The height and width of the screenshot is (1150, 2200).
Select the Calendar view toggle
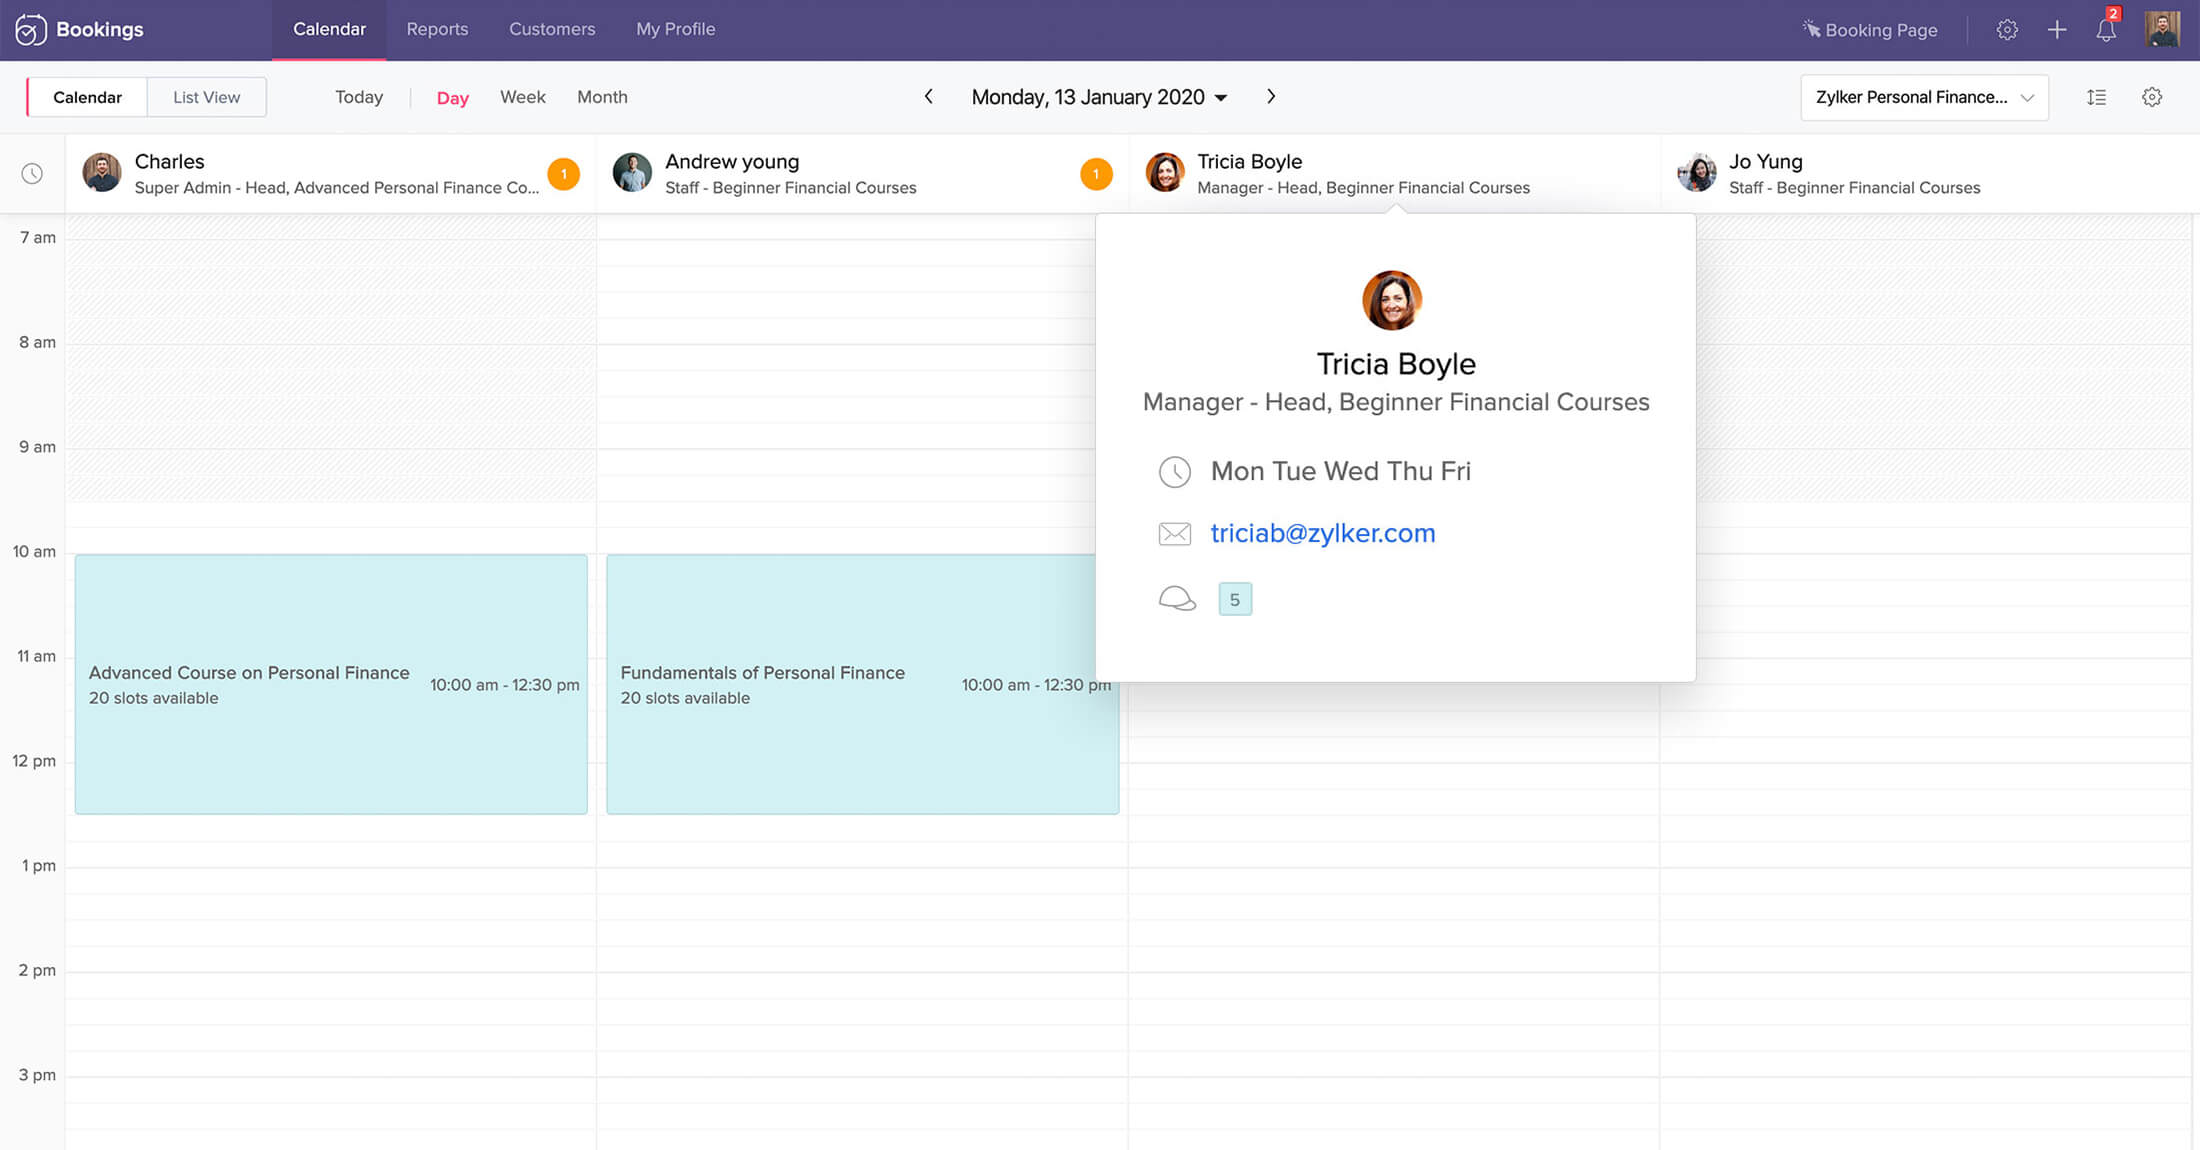[x=87, y=97]
